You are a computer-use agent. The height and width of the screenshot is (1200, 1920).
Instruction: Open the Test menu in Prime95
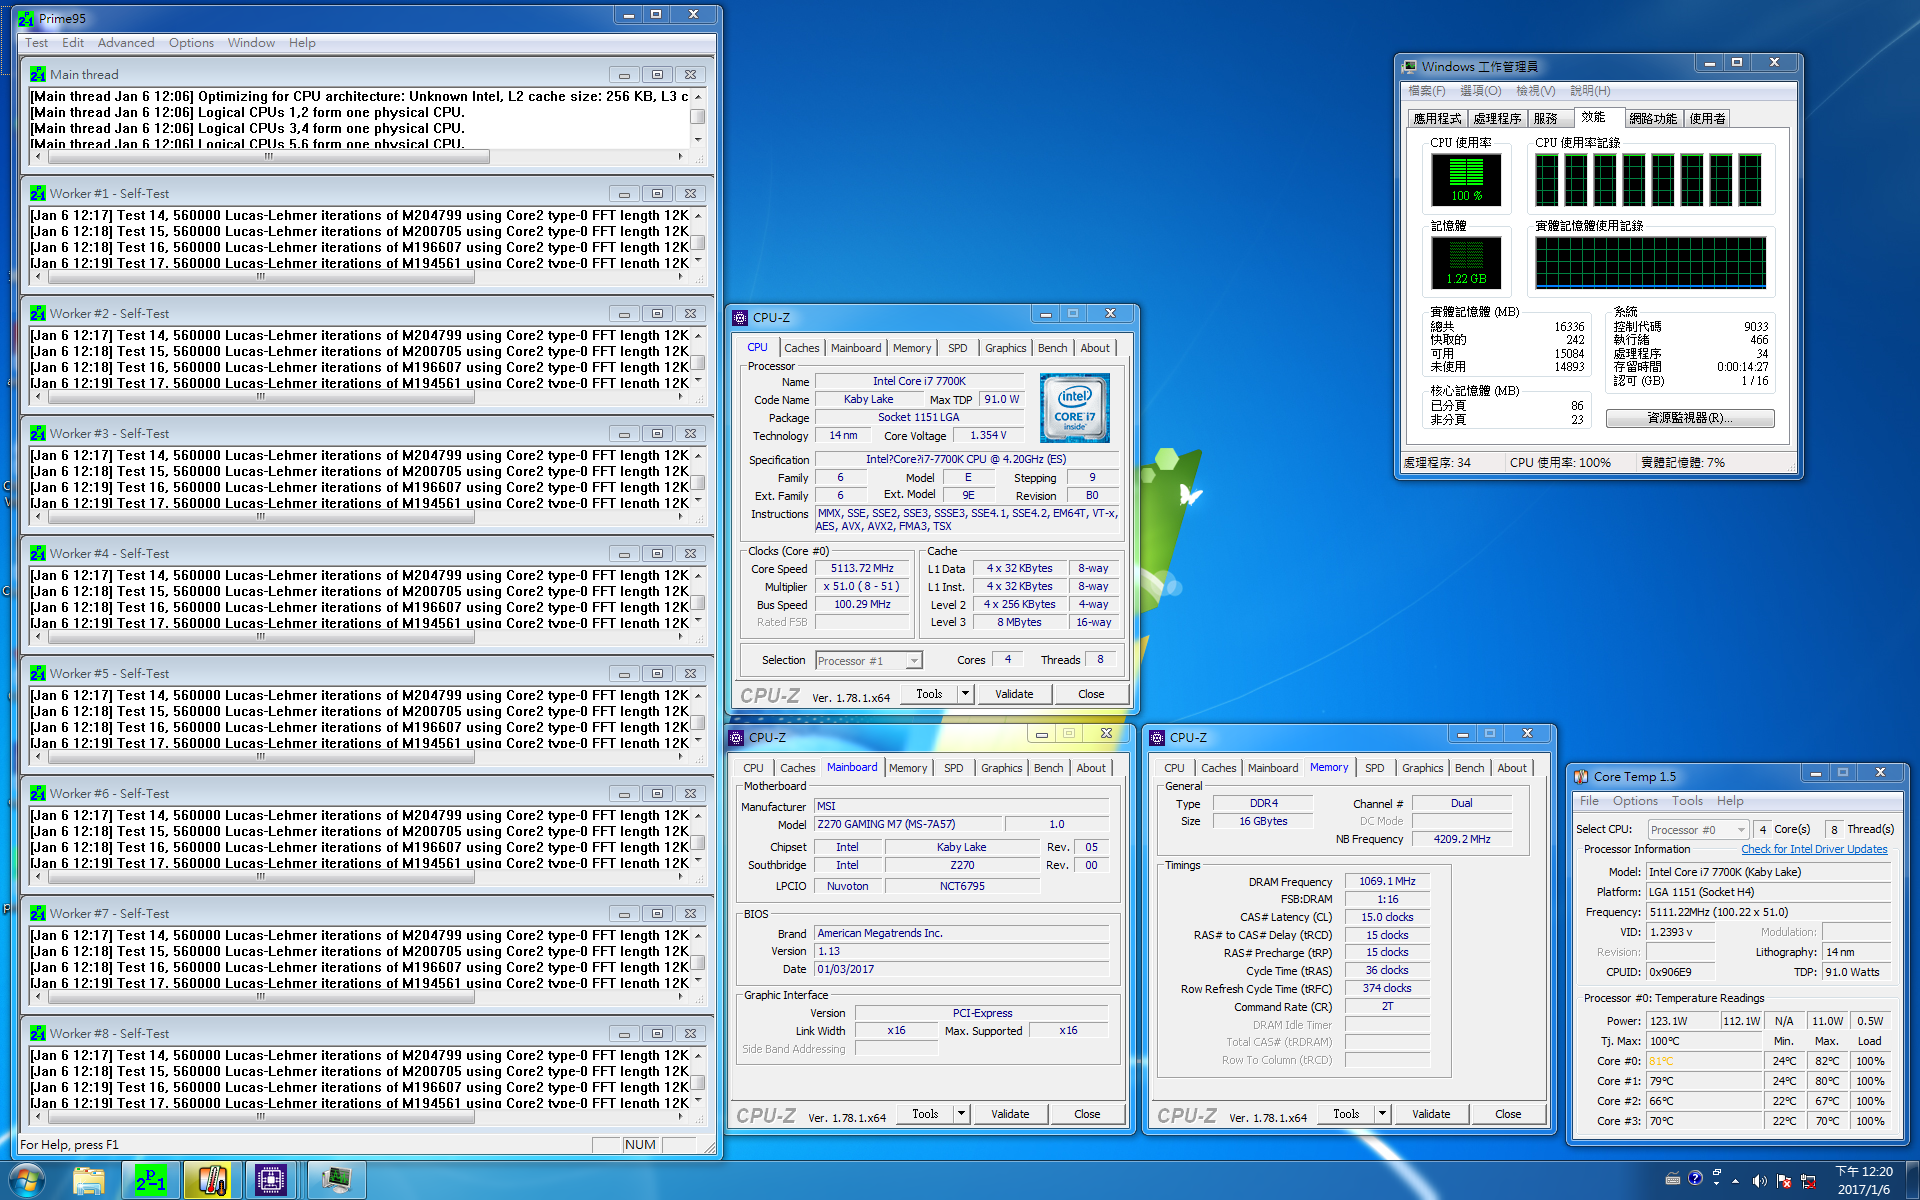tap(36, 43)
